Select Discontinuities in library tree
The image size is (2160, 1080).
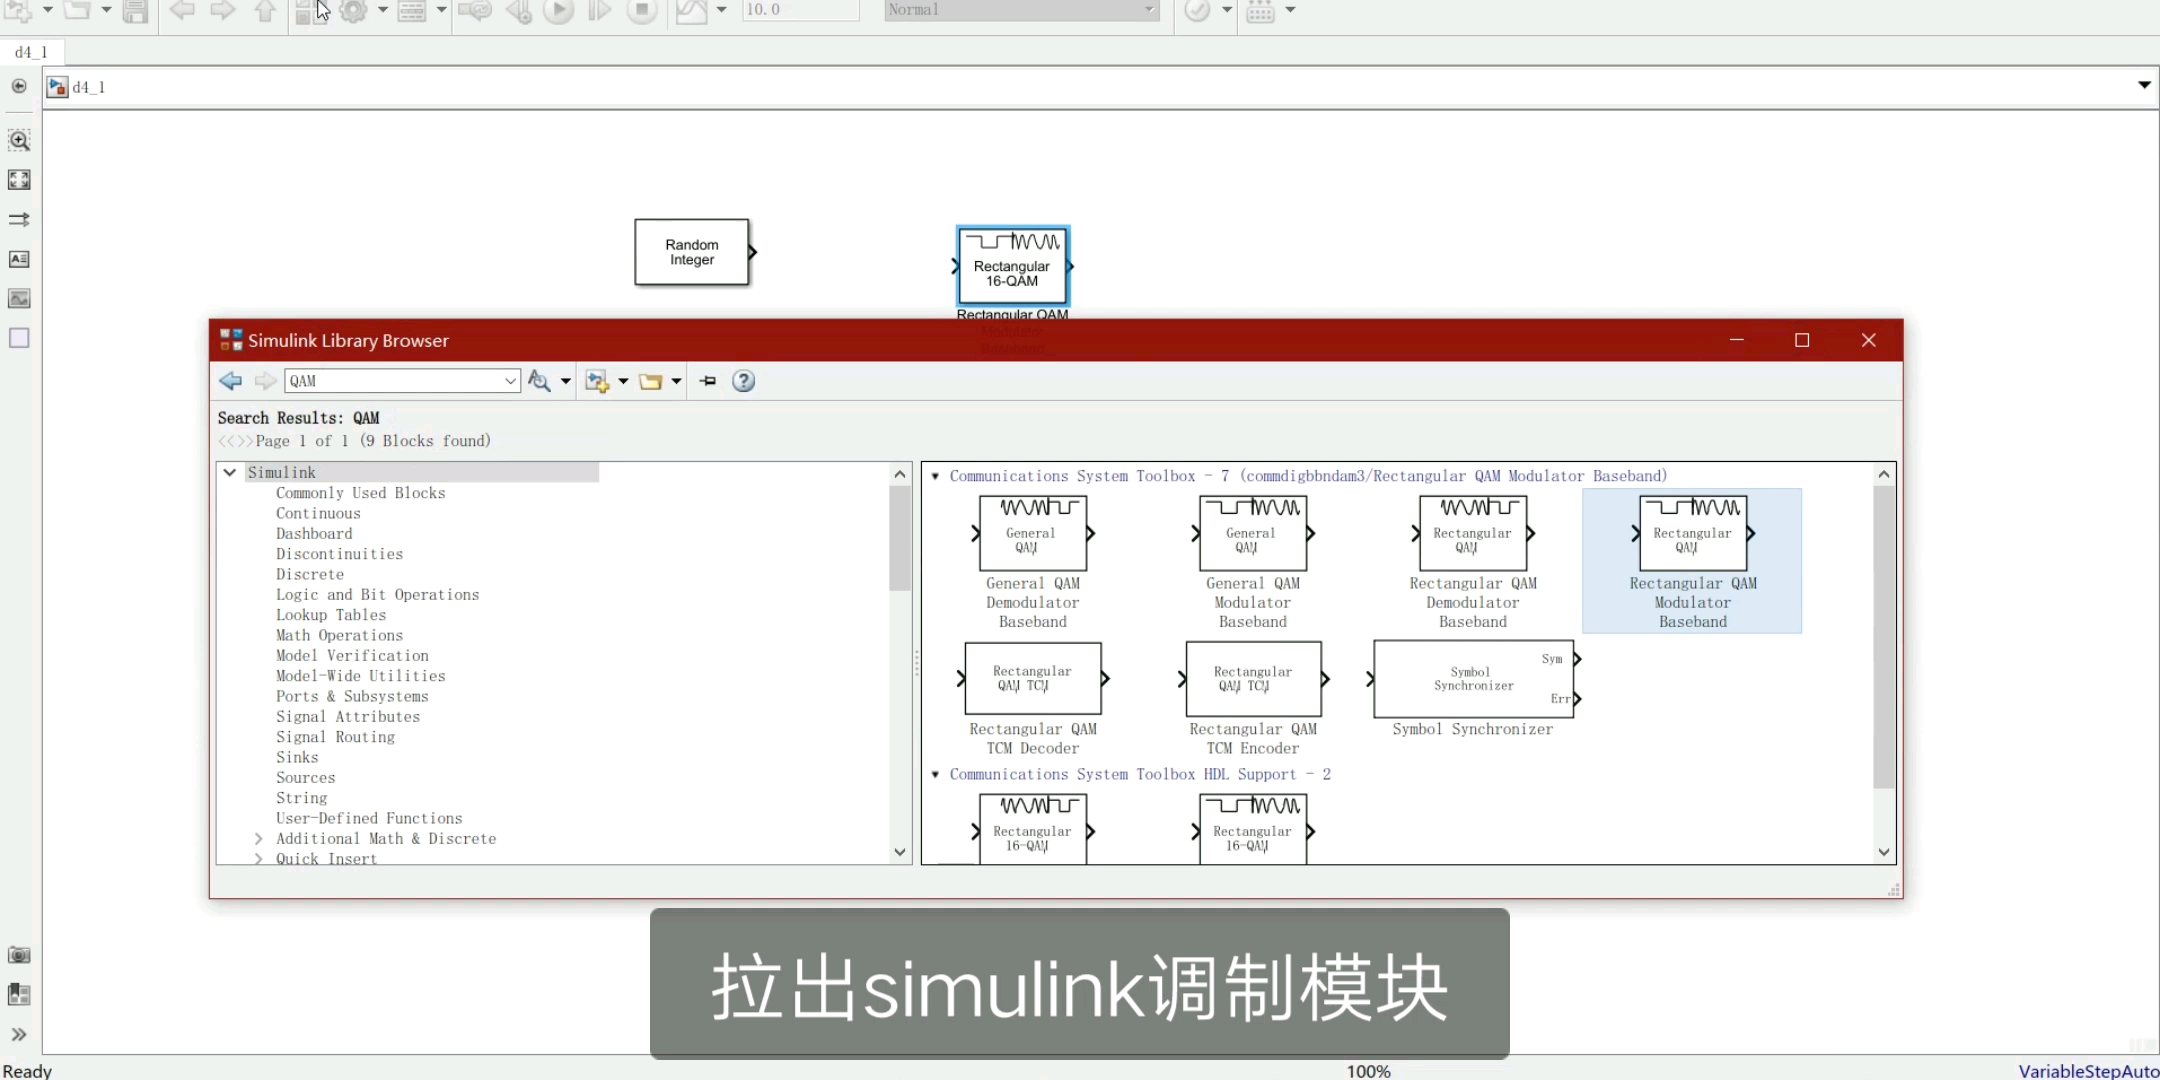tap(340, 554)
